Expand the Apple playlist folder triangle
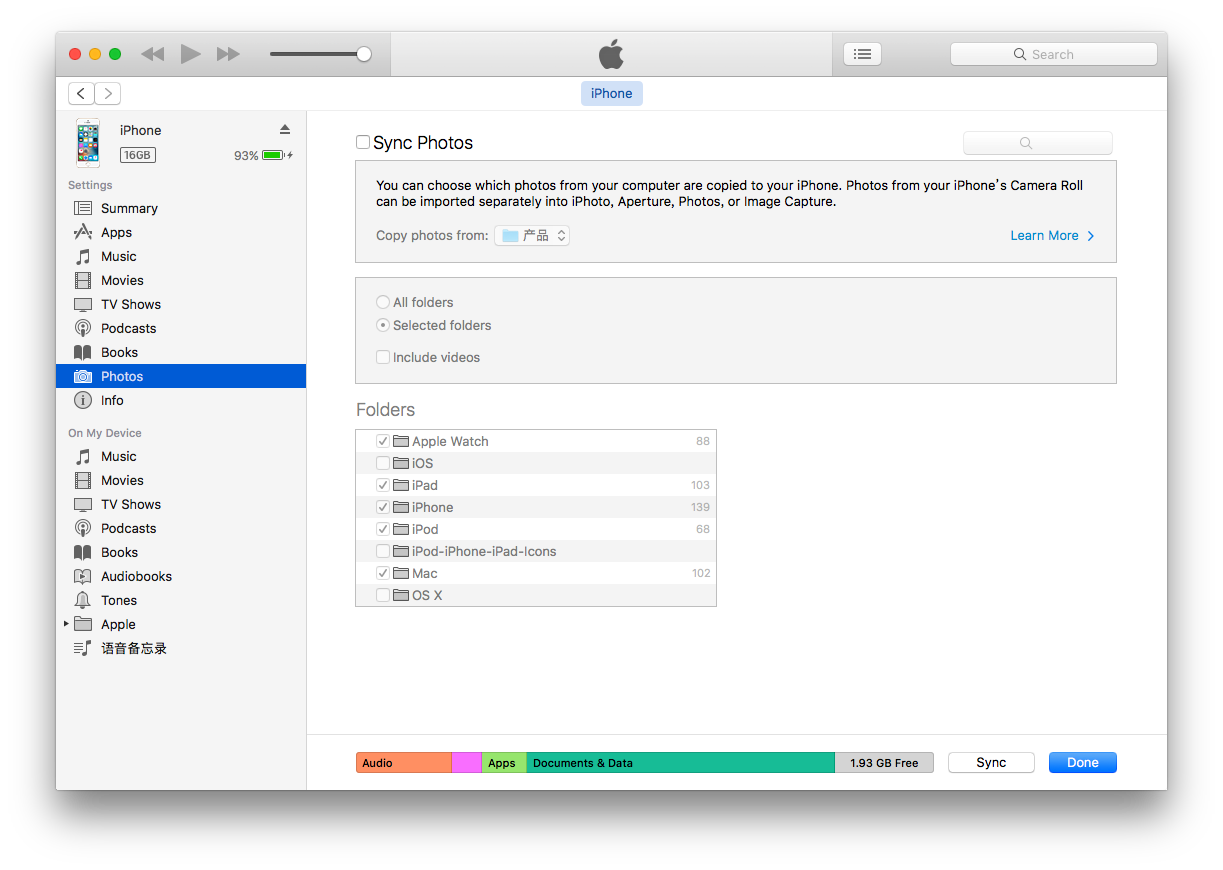Image resolution: width=1223 pixels, height=870 pixels. click(67, 624)
